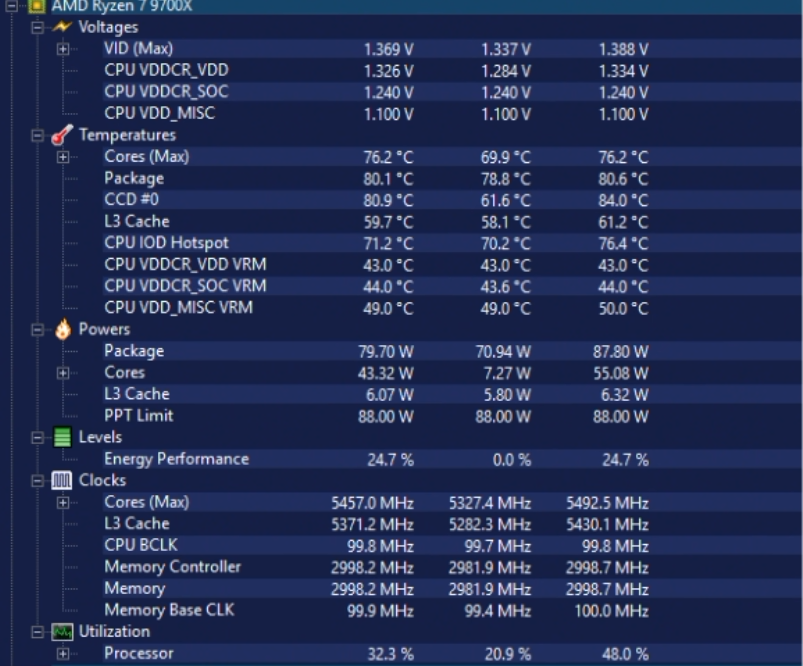803x666 pixels.
Task: Collapse the Clocks group
Action: coord(37,481)
